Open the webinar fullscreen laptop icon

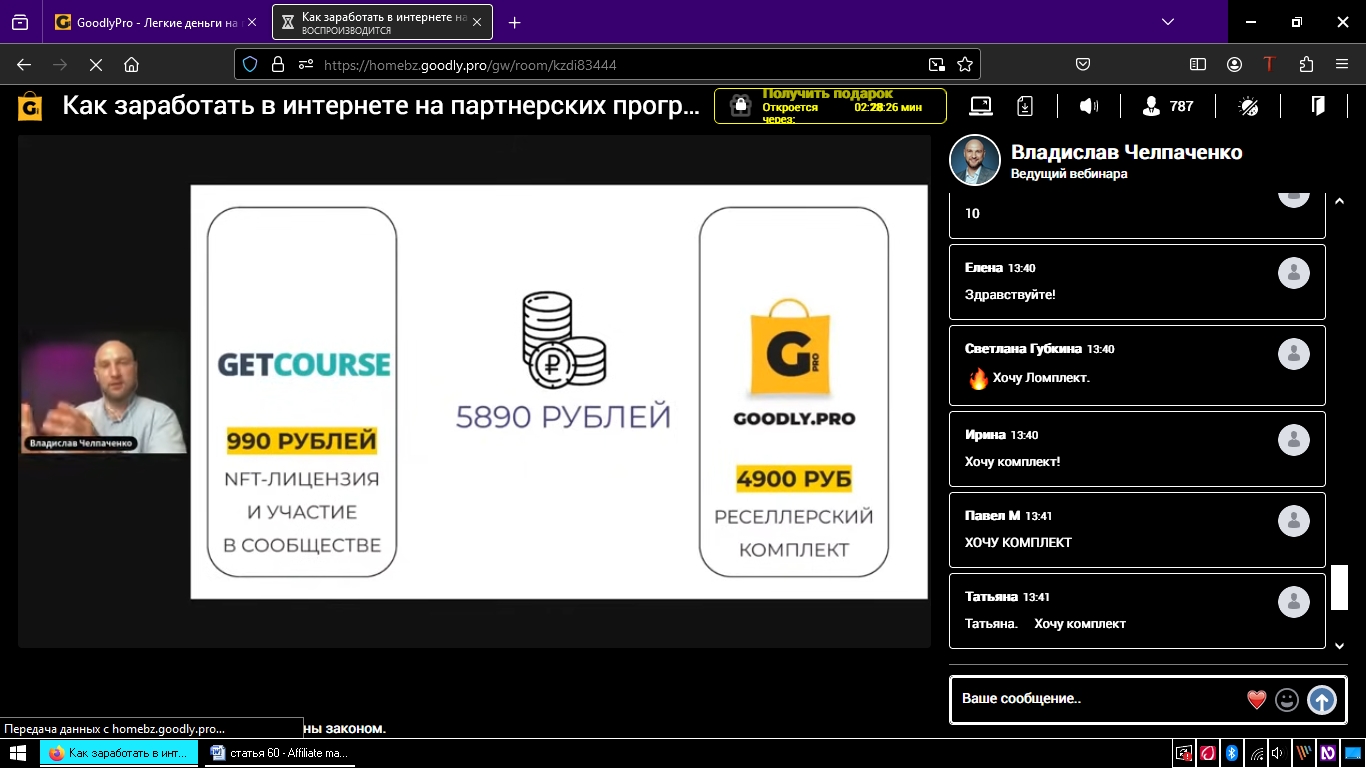[981, 106]
